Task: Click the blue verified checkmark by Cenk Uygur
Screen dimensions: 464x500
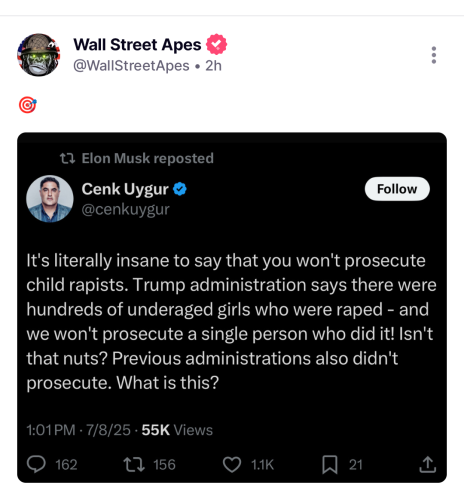Action: [x=180, y=189]
